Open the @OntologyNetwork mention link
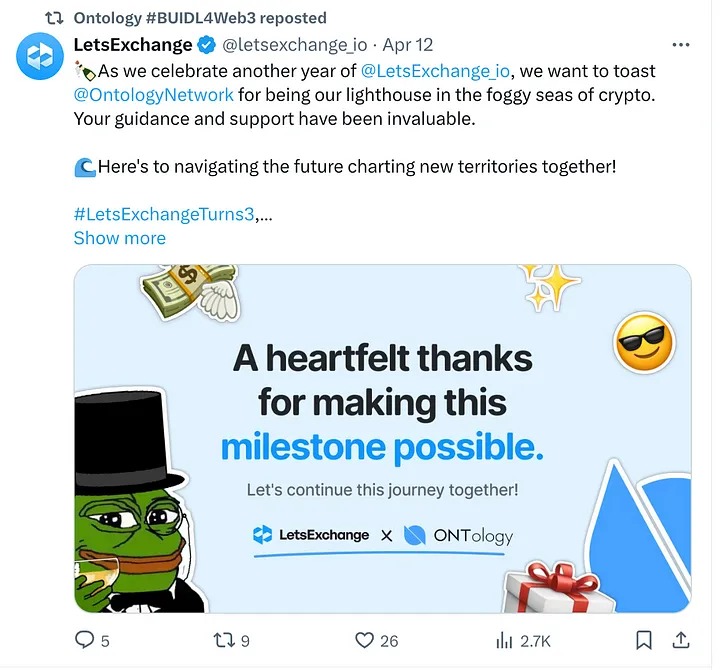Screen dimensions: 720x670 153,95
